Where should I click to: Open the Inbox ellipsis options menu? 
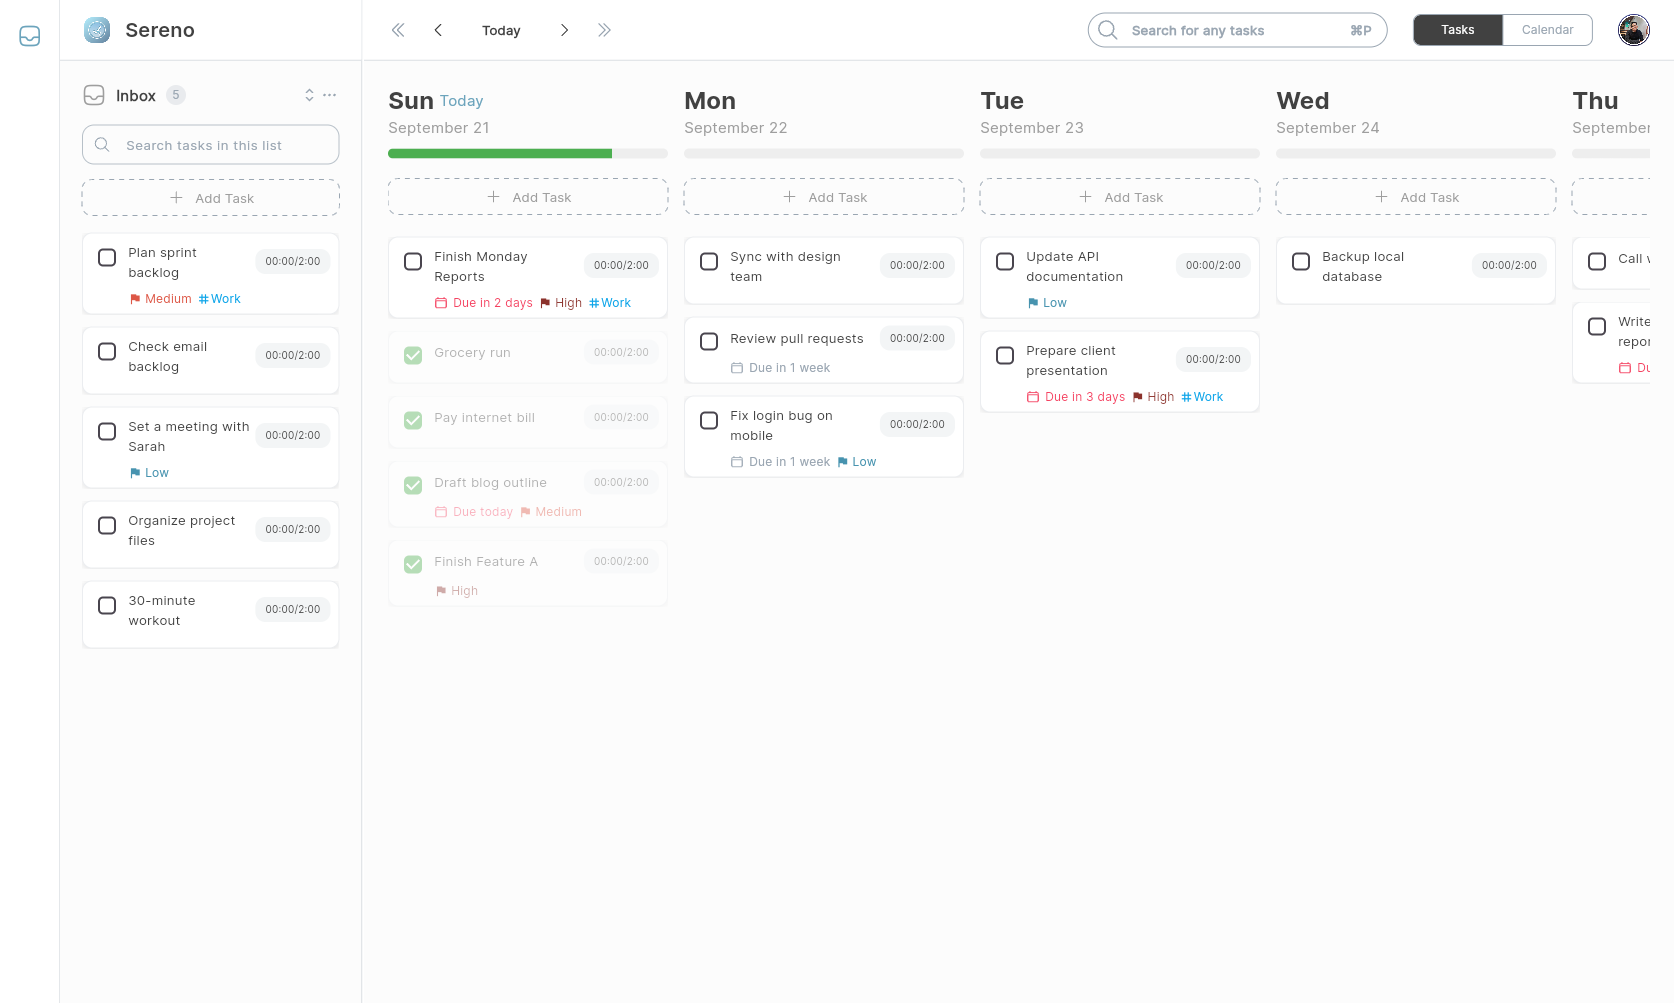(x=330, y=94)
